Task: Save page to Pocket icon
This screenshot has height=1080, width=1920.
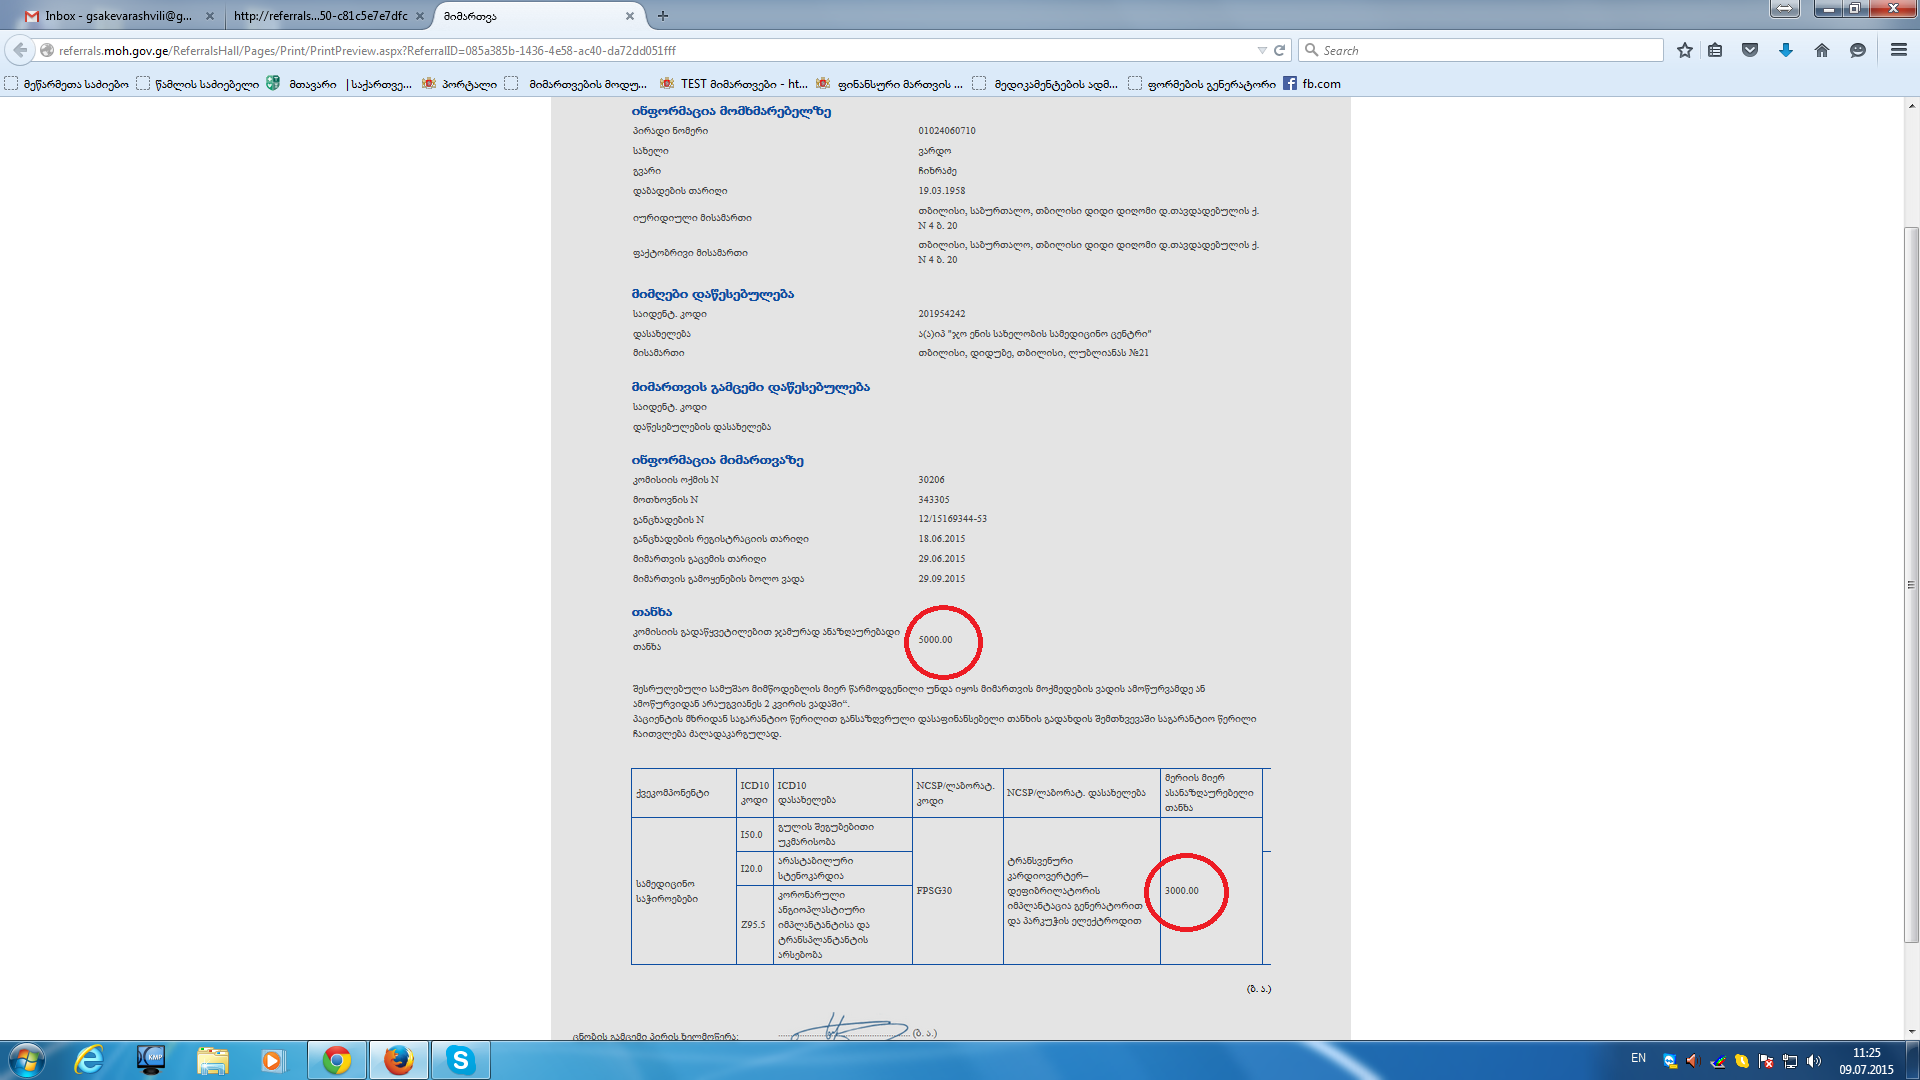Action: tap(1750, 50)
